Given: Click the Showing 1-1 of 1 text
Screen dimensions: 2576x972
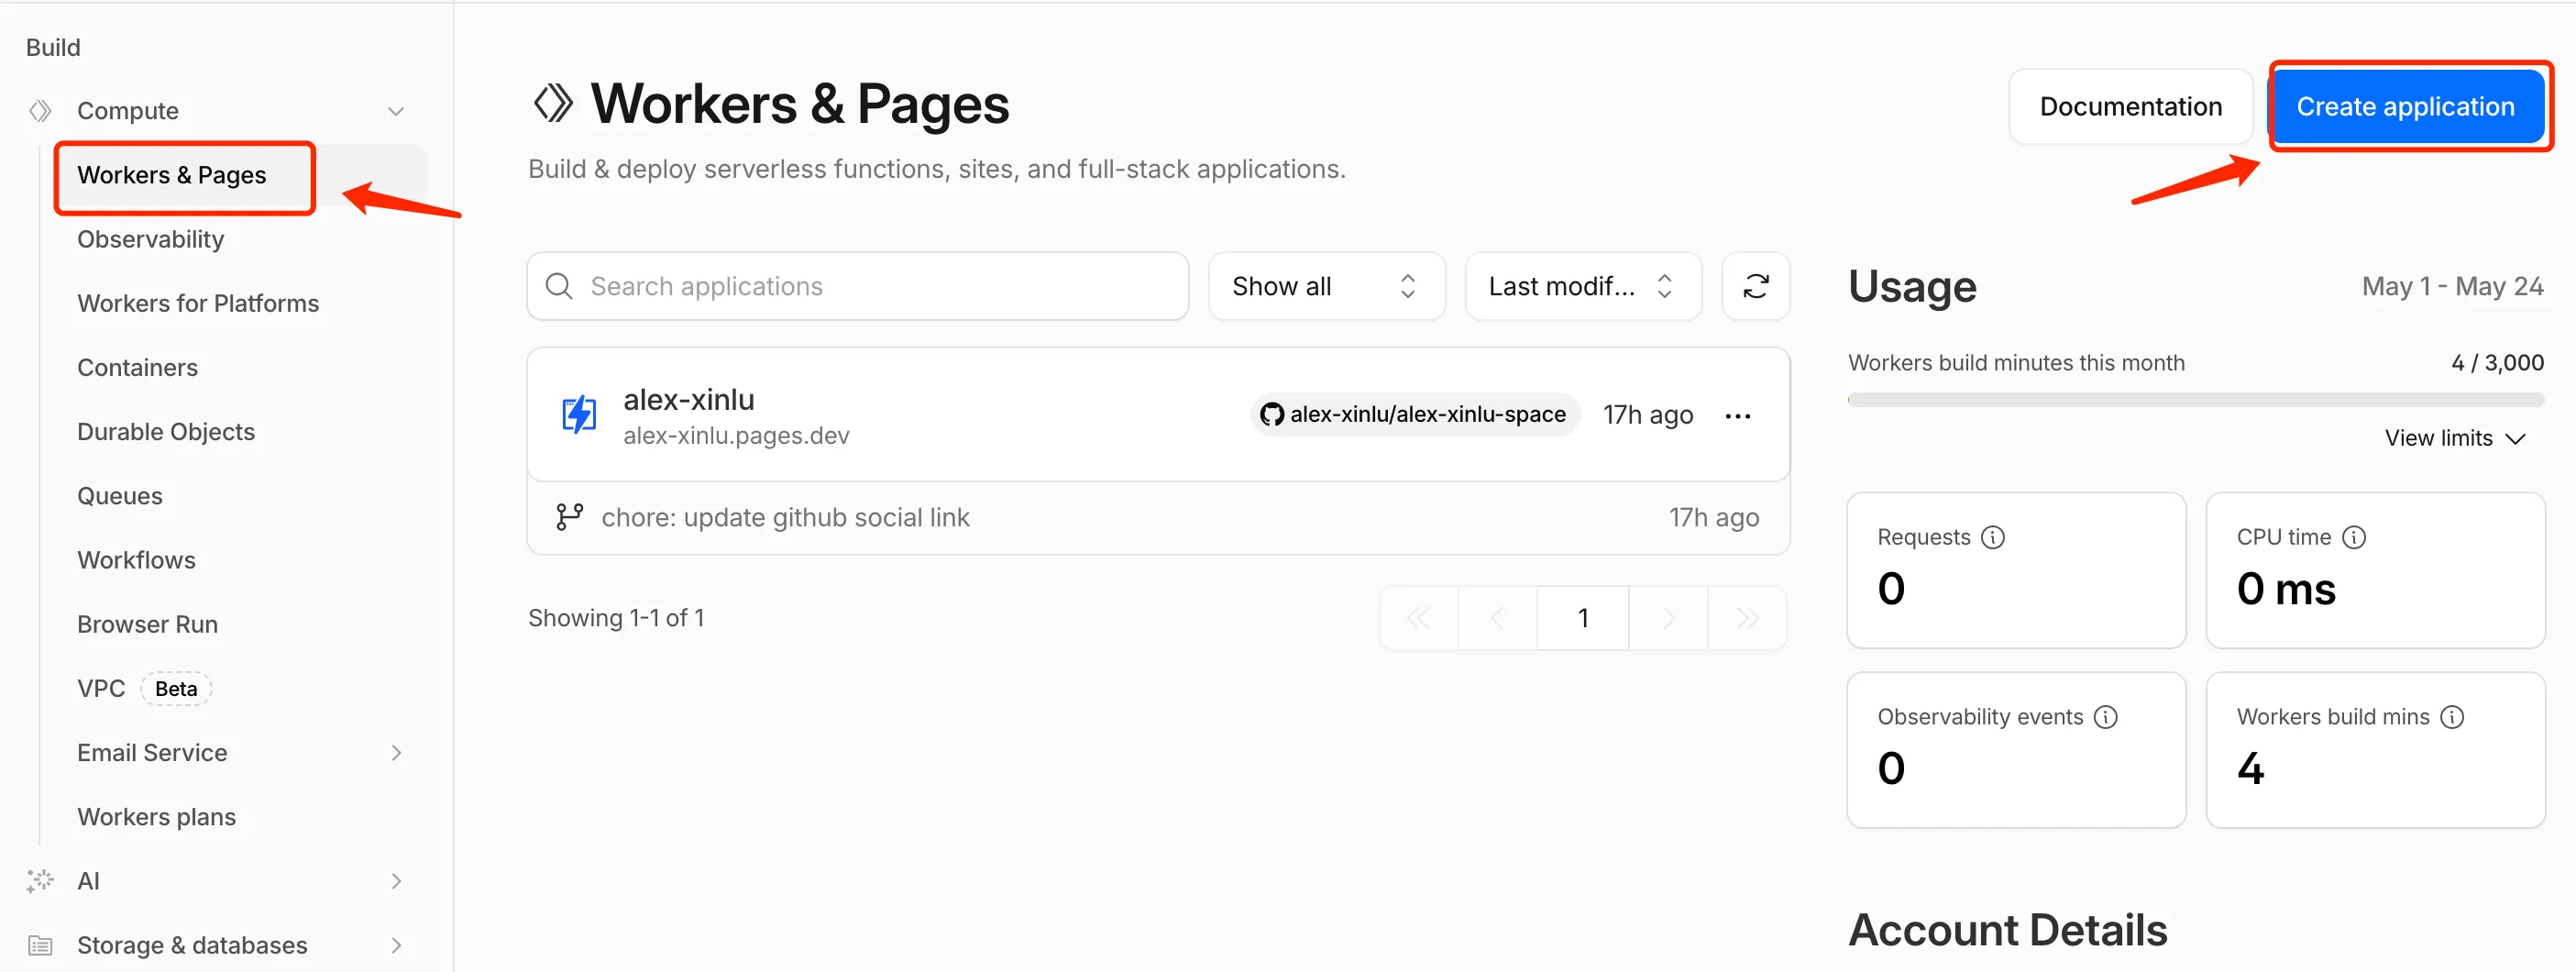Looking at the screenshot, I should [616, 618].
